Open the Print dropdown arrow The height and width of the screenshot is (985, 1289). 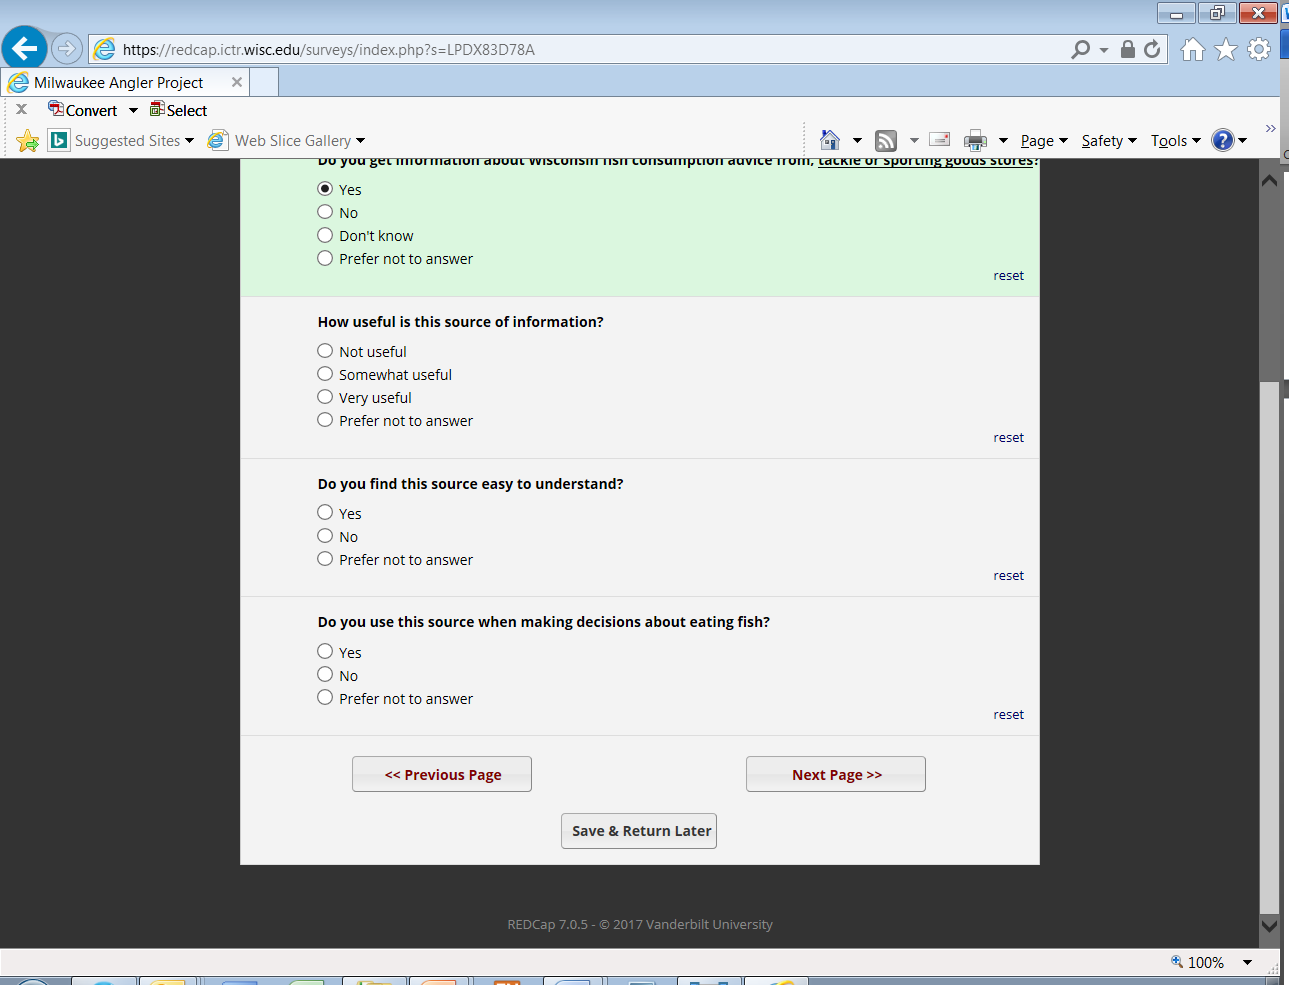click(x=1003, y=141)
